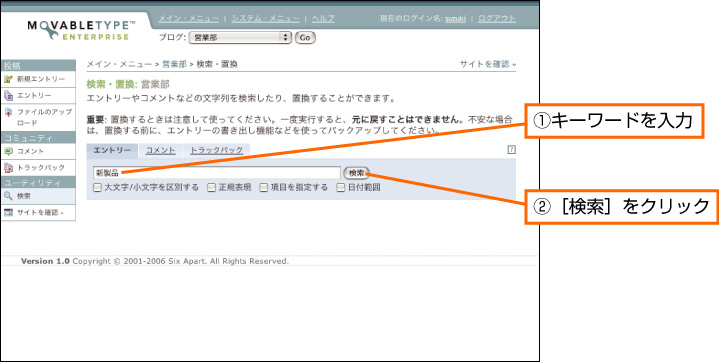Check the 項目を指定する option
Screen dimensions: 719x362
tap(264, 187)
